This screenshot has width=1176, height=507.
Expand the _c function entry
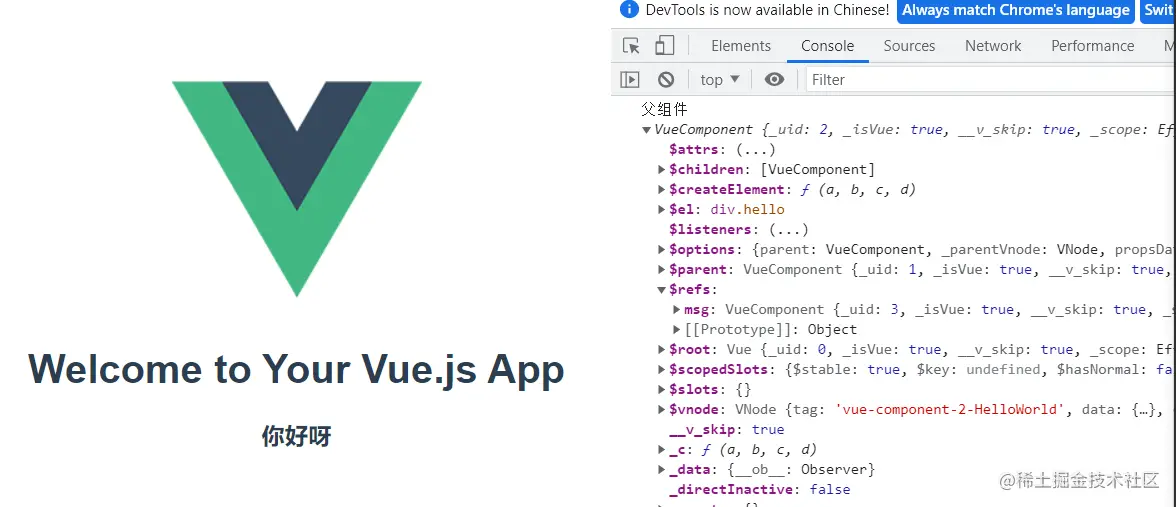click(662, 449)
